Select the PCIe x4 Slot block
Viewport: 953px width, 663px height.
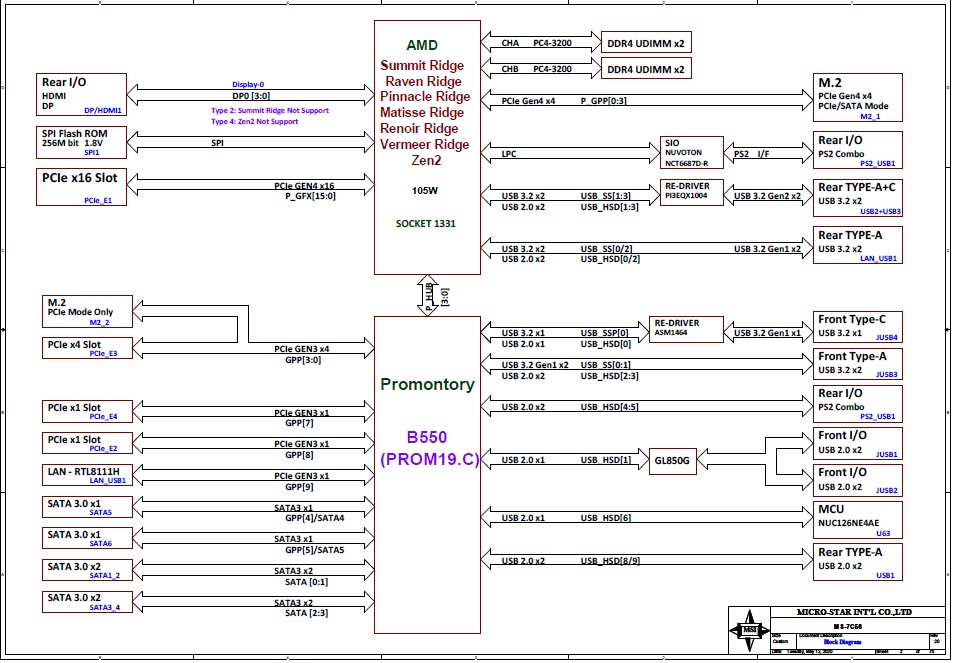82,347
